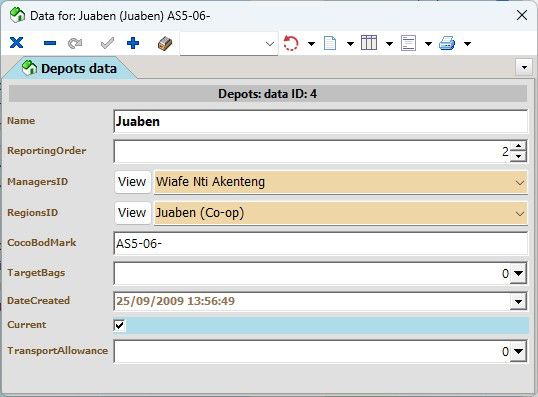Click the grey redo arrow icon
Viewport: 538px width, 397px height.
tap(75, 43)
